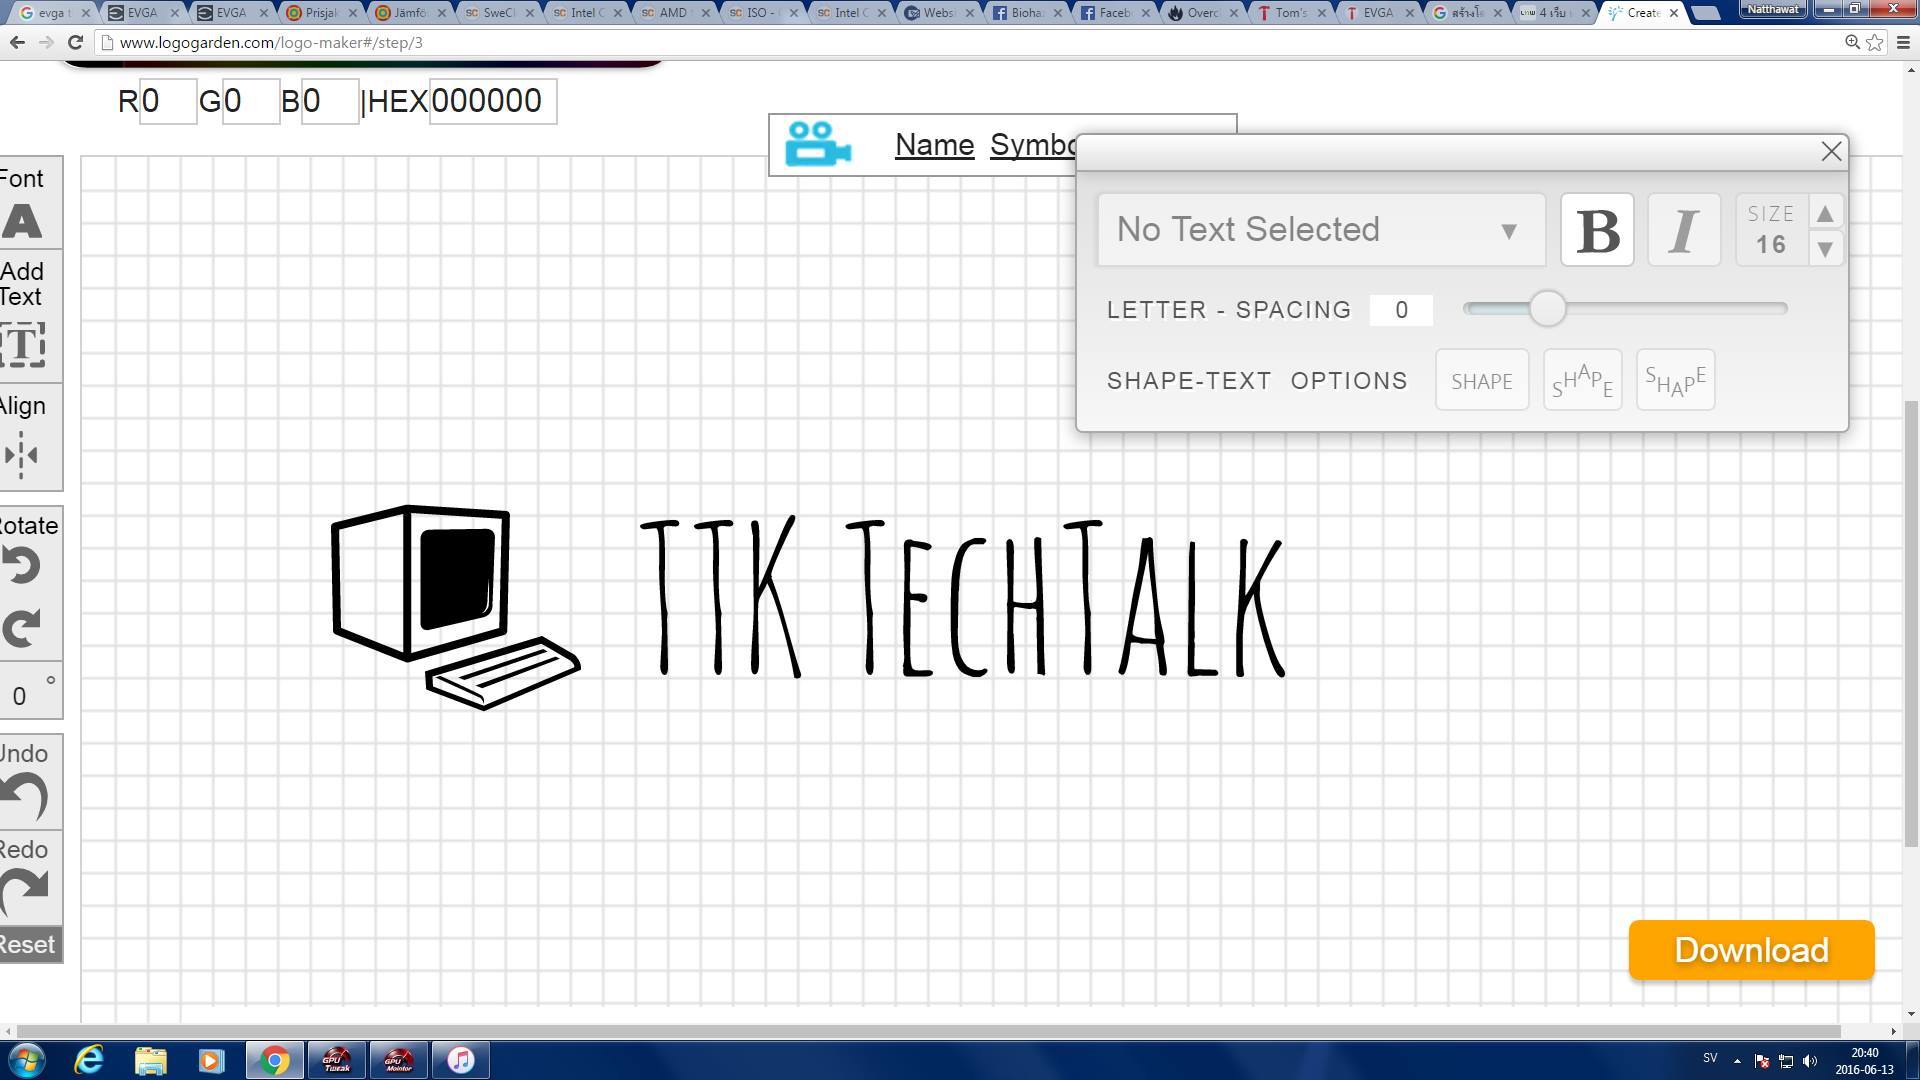Open the Chrome menu hamburger icon
This screenshot has height=1080, width=1920.
1903,42
